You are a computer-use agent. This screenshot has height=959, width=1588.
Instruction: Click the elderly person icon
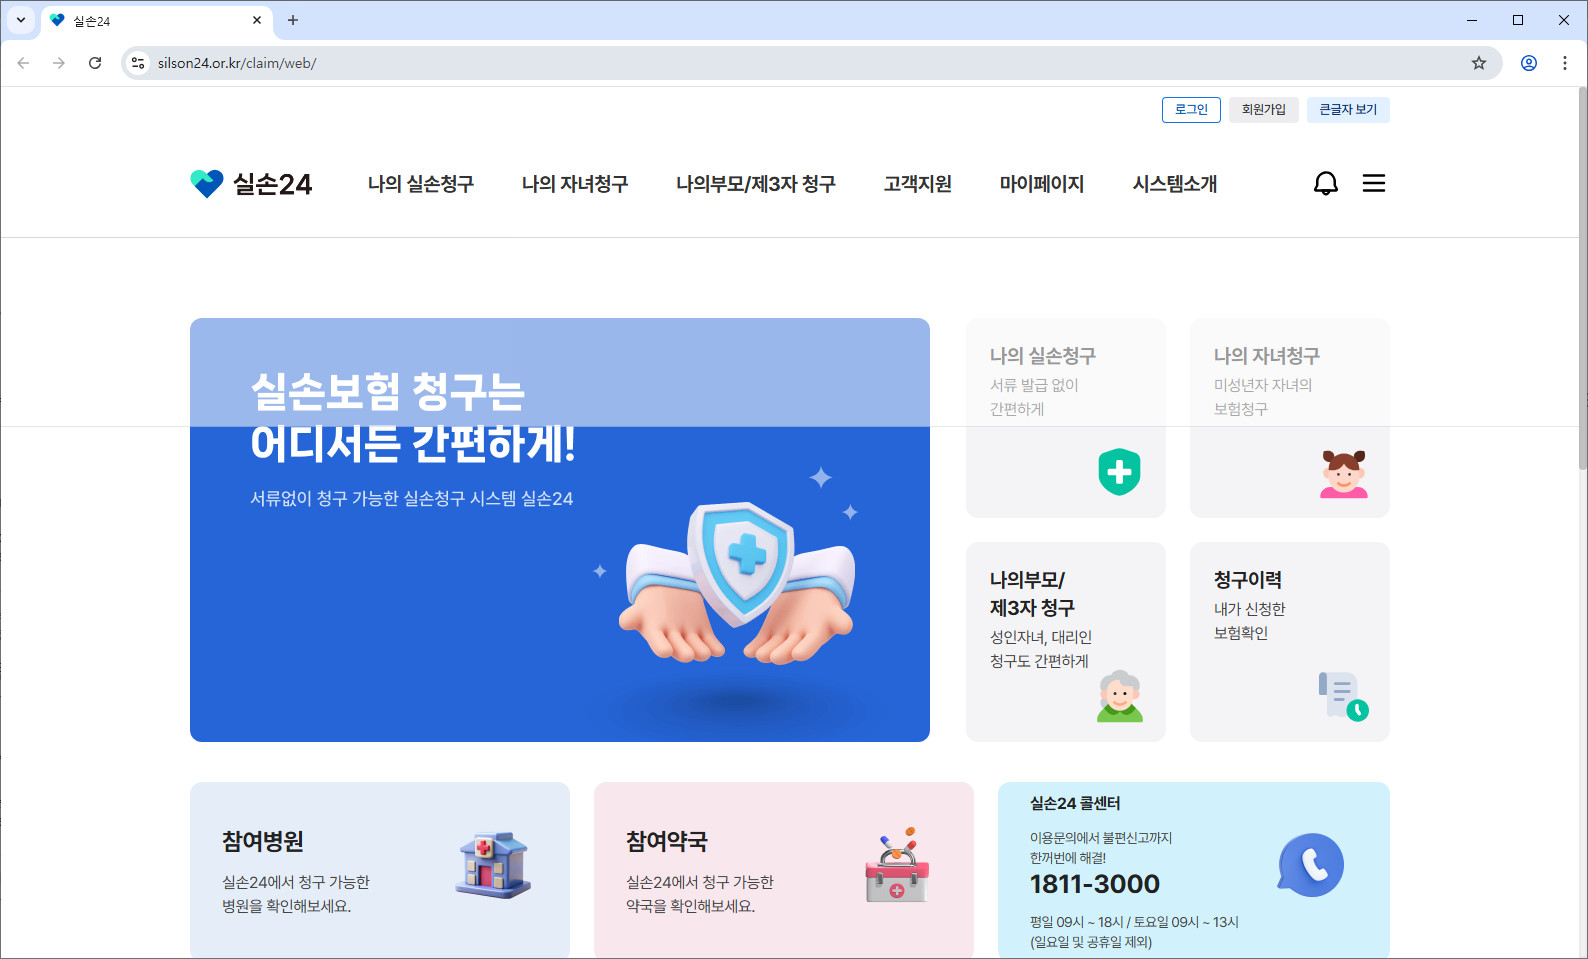(1120, 696)
